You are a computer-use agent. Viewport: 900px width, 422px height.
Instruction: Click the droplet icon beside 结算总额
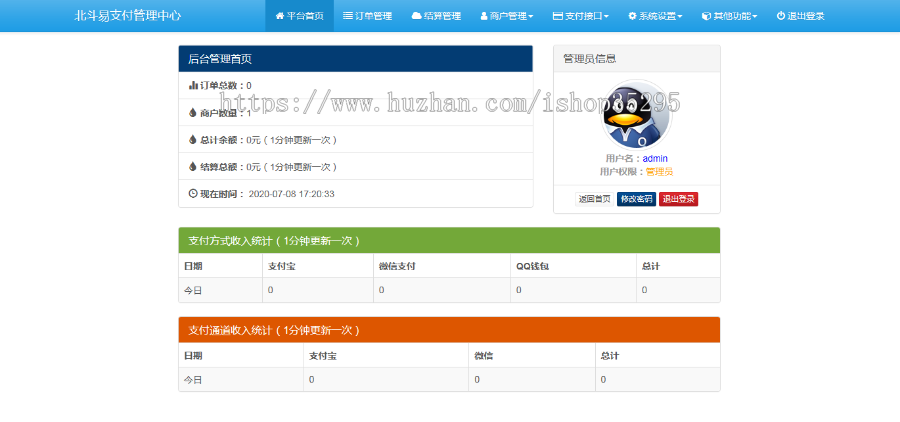193,167
